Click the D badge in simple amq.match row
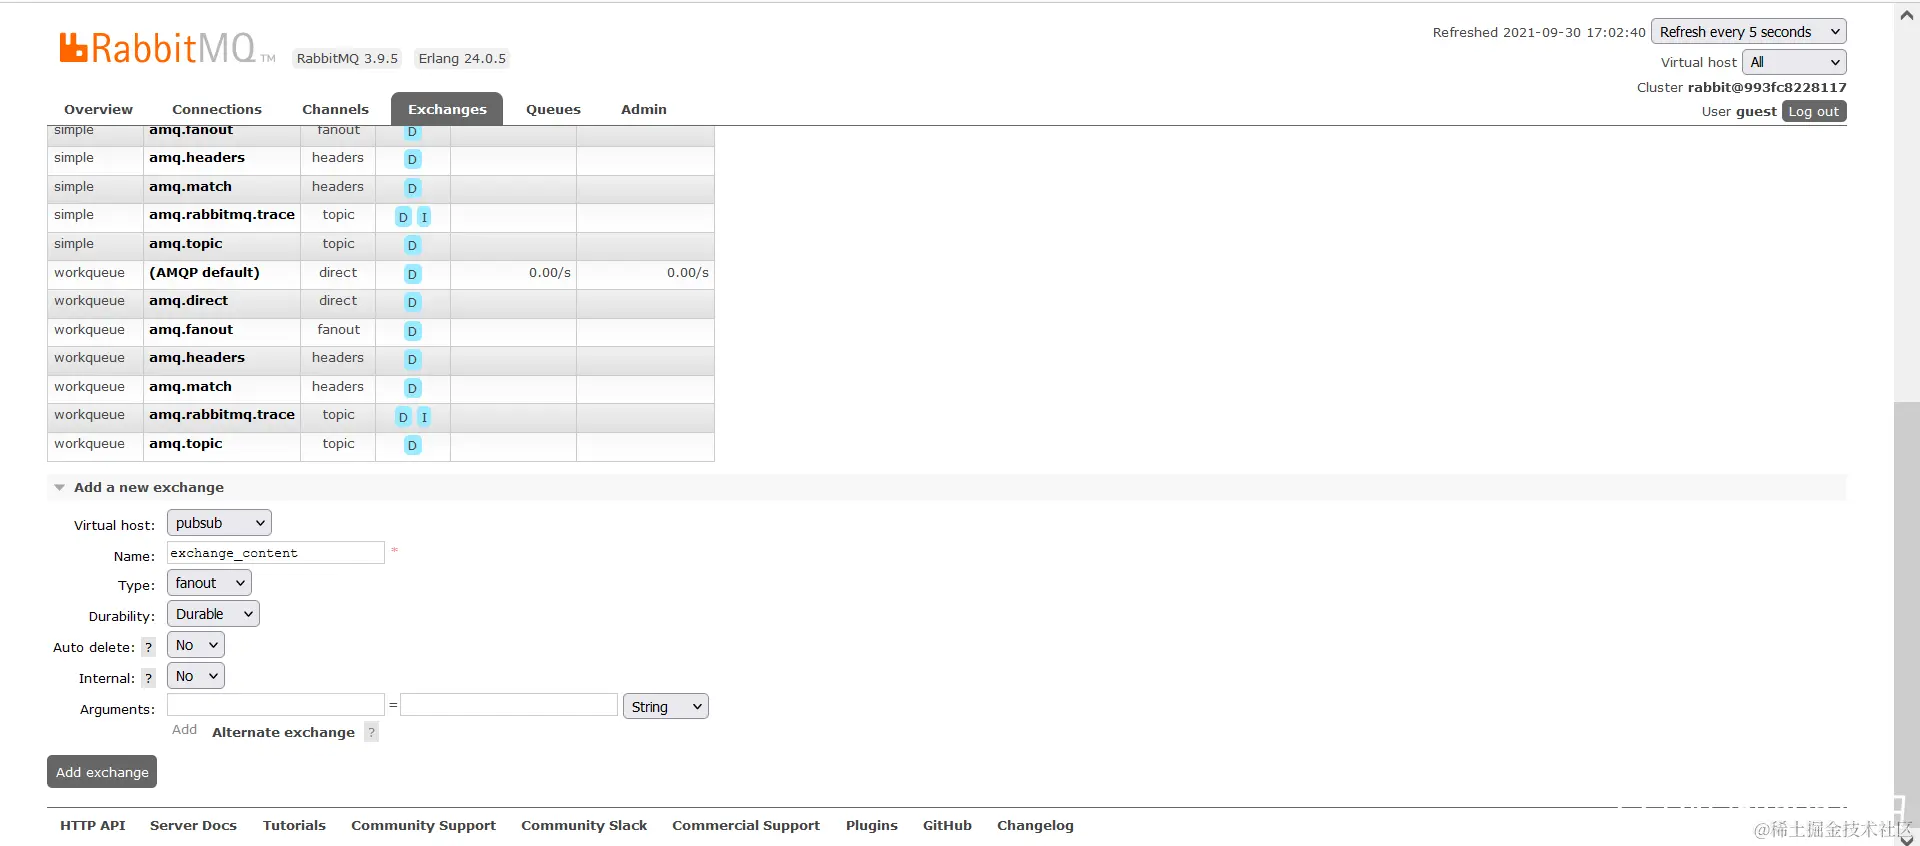1920x846 pixels. tap(412, 188)
